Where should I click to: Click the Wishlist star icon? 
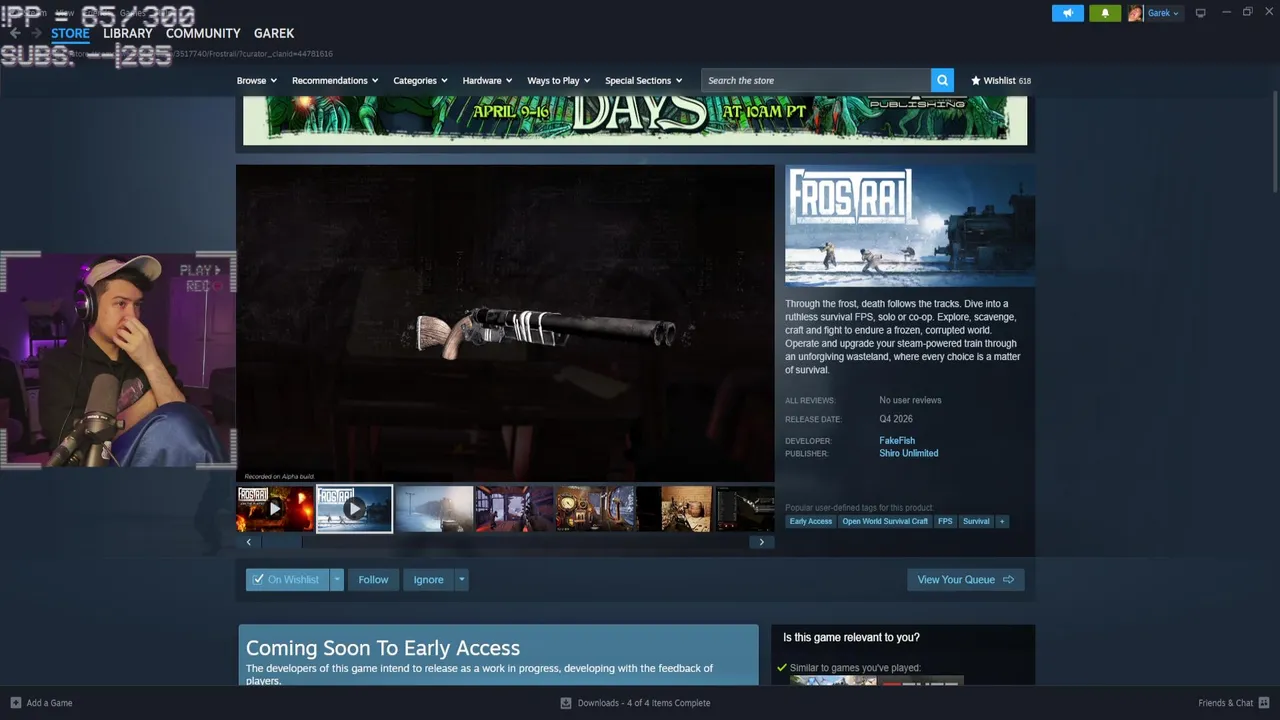pos(976,80)
